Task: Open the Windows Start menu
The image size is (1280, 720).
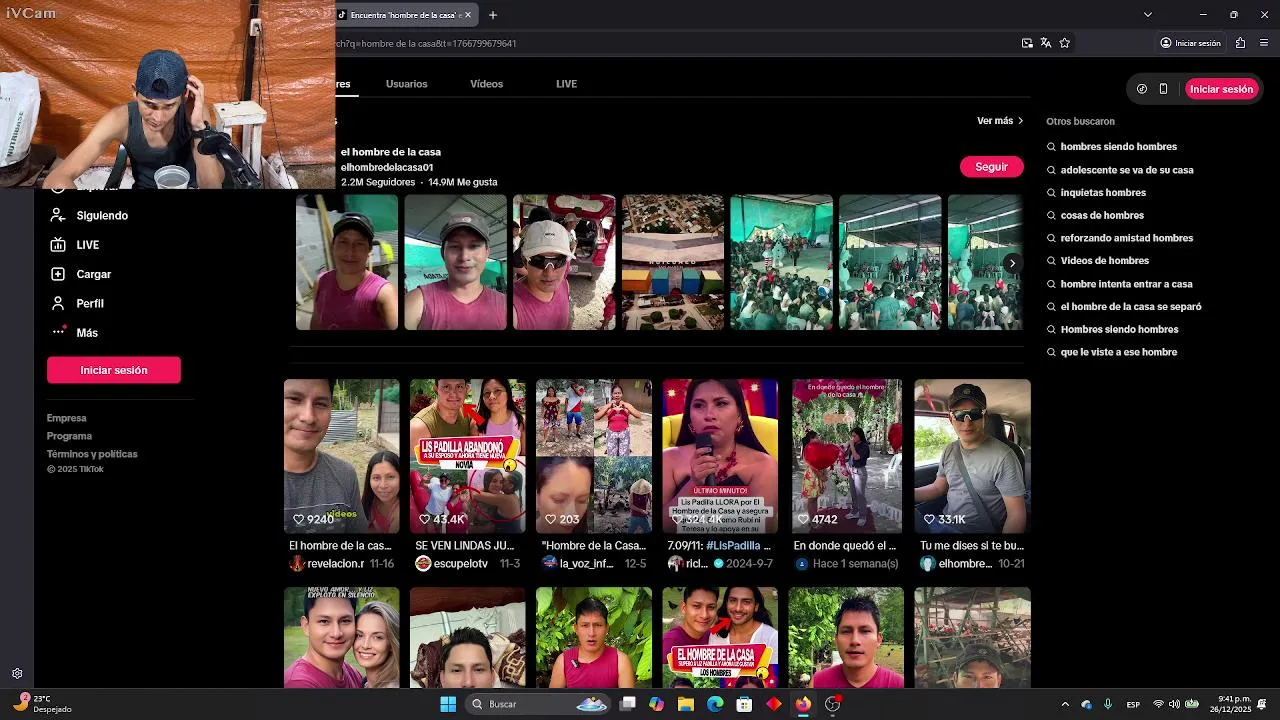Action: 448,704
